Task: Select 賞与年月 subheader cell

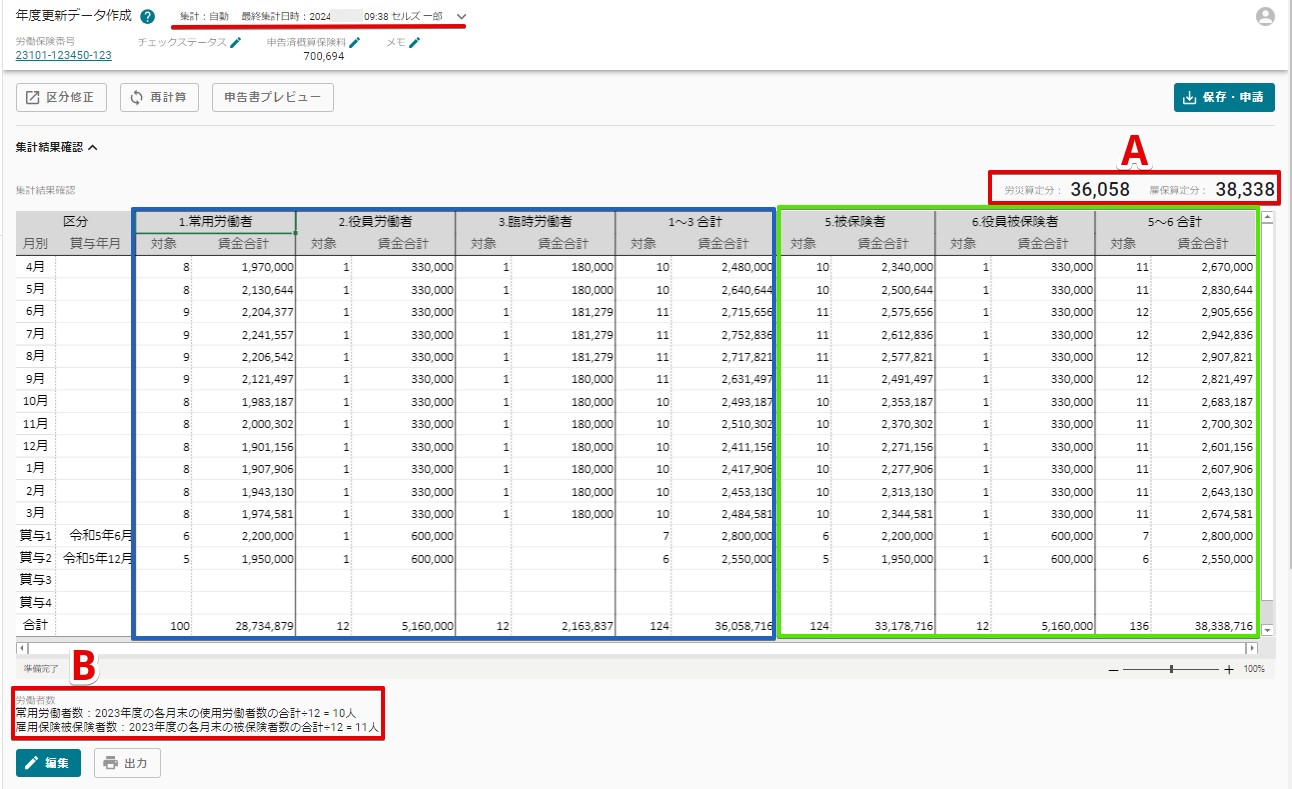Action: 95,244
